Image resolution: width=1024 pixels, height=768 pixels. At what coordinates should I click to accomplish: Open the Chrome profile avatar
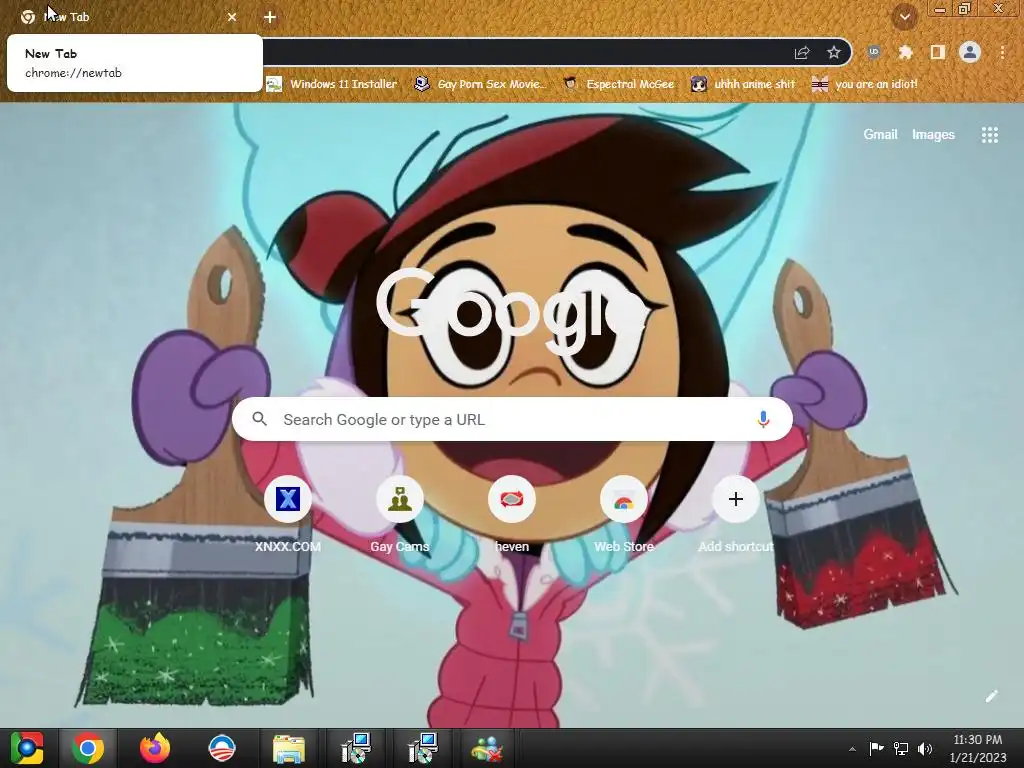970,52
